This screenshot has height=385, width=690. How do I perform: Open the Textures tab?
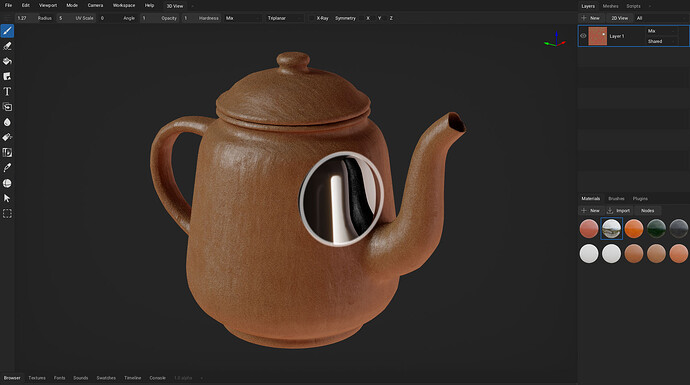[x=37, y=378]
